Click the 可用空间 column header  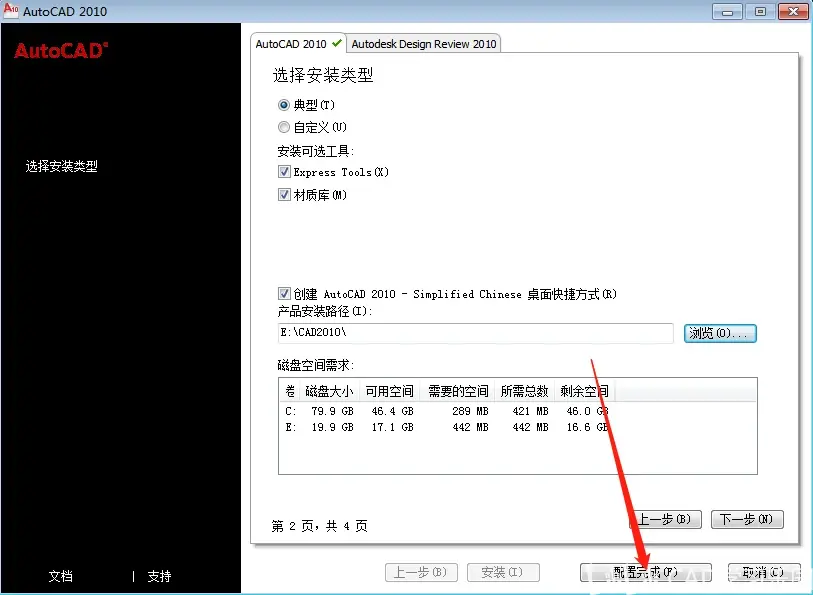coord(389,391)
